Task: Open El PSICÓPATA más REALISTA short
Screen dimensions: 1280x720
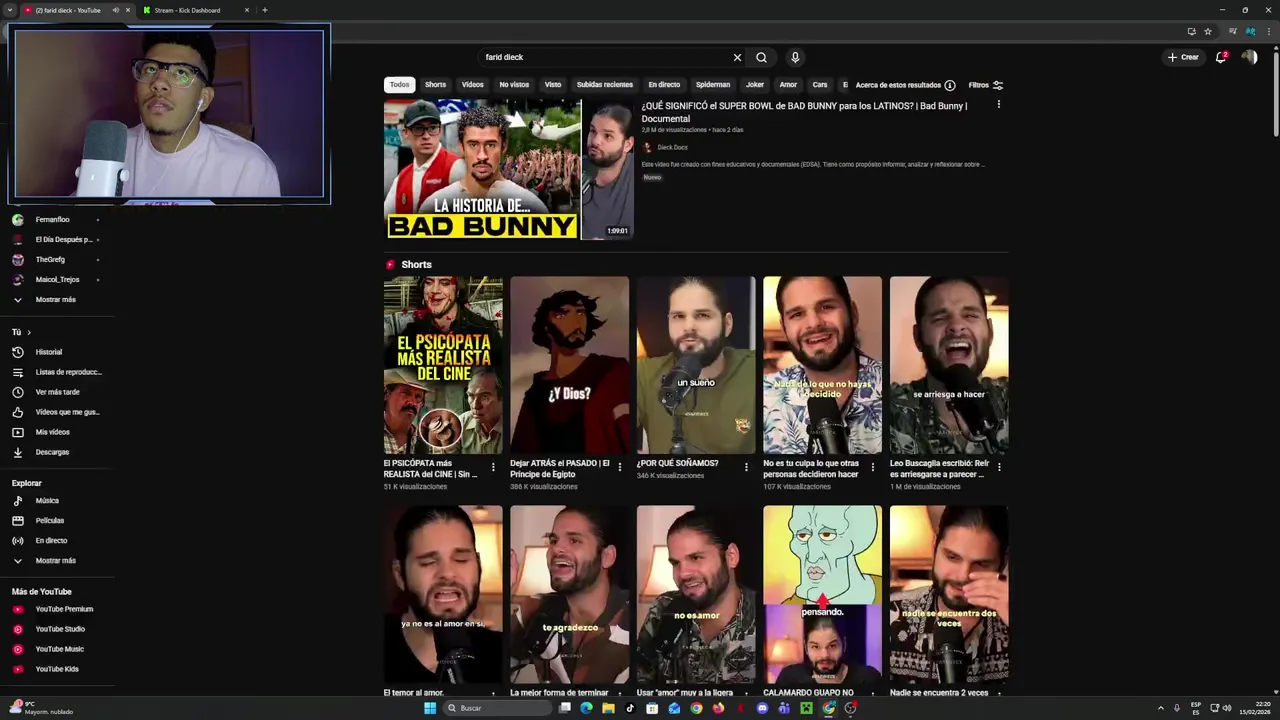Action: [443, 365]
